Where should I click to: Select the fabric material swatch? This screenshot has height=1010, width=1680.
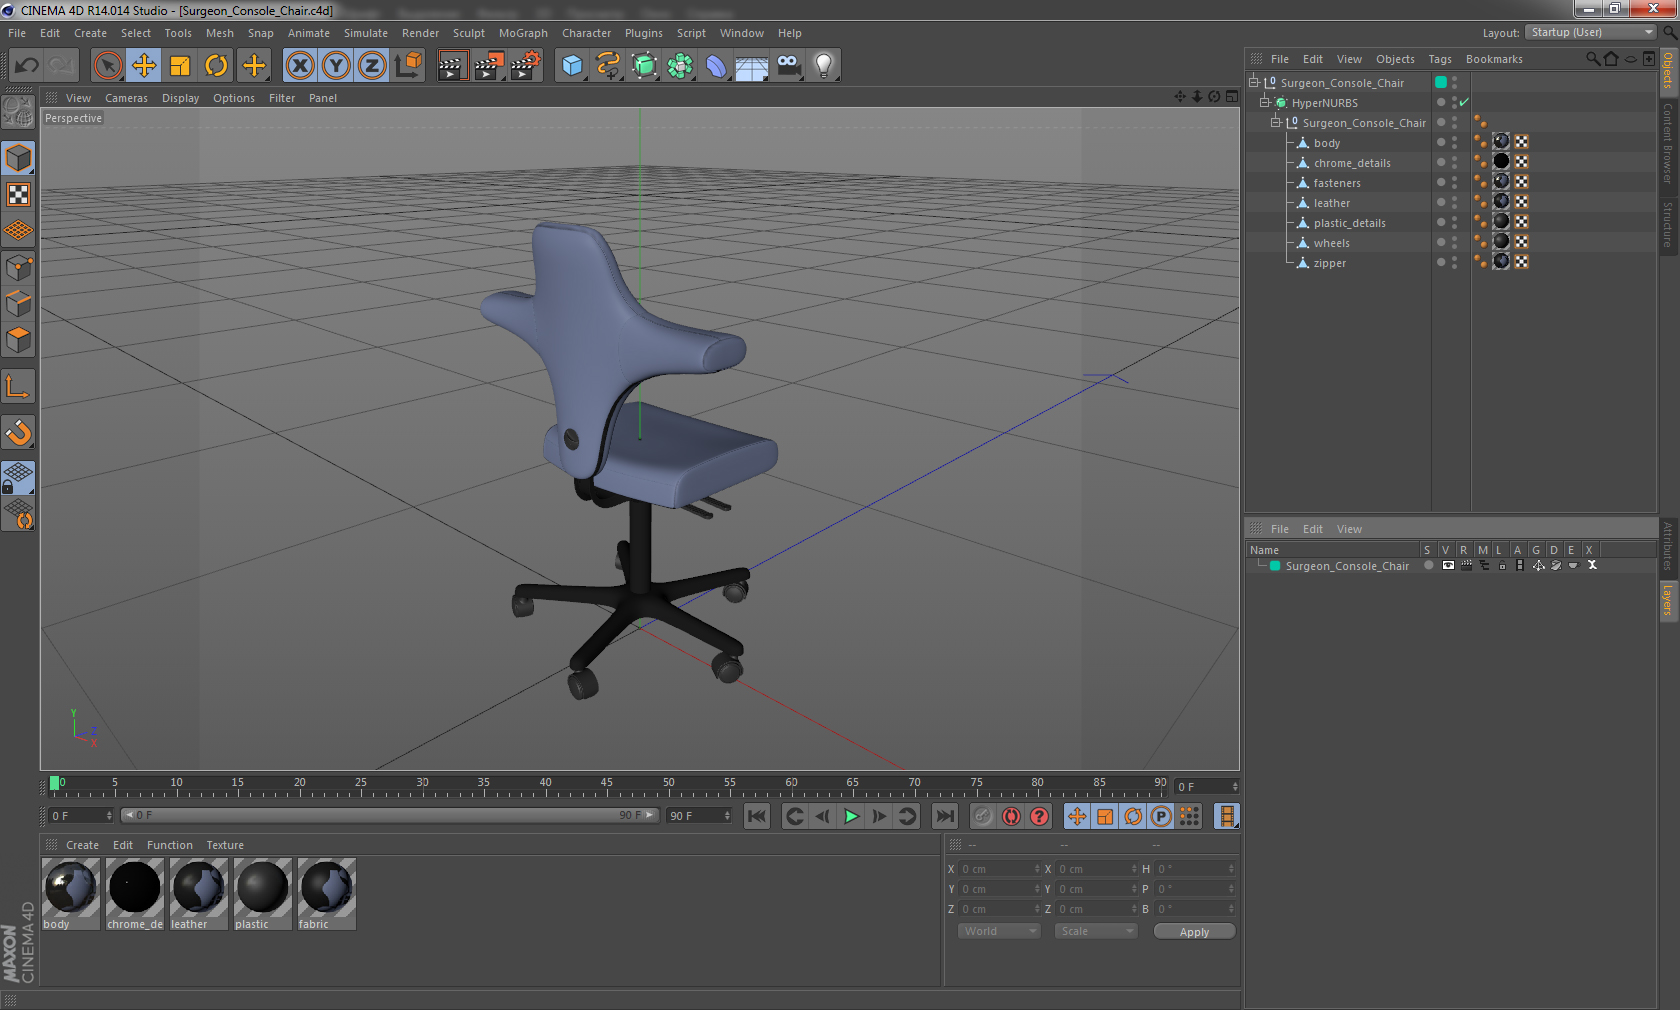click(x=327, y=894)
